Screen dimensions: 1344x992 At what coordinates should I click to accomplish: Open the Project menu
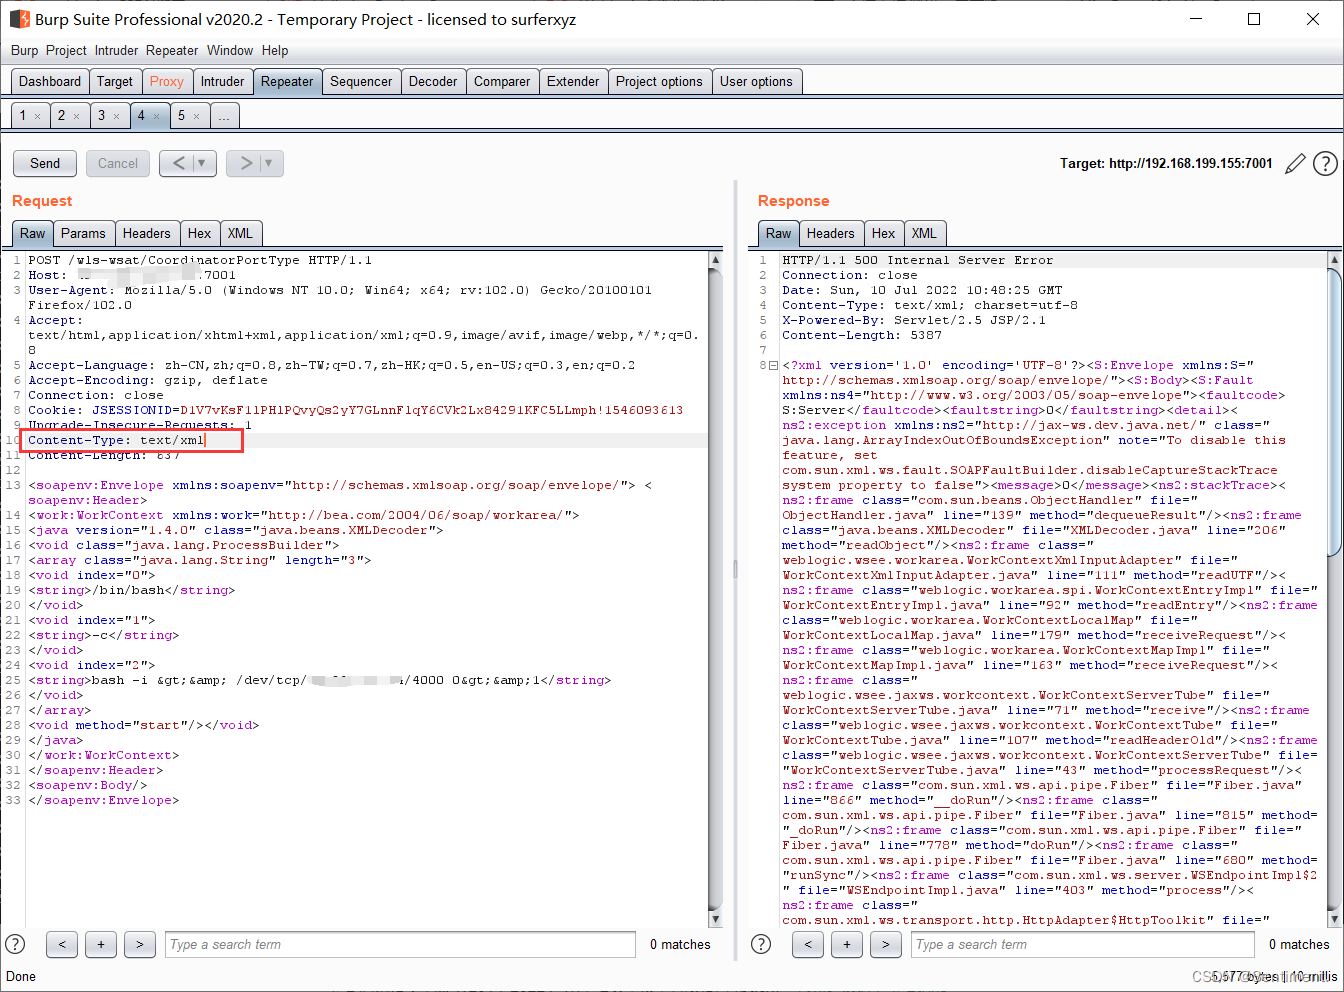click(66, 50)
